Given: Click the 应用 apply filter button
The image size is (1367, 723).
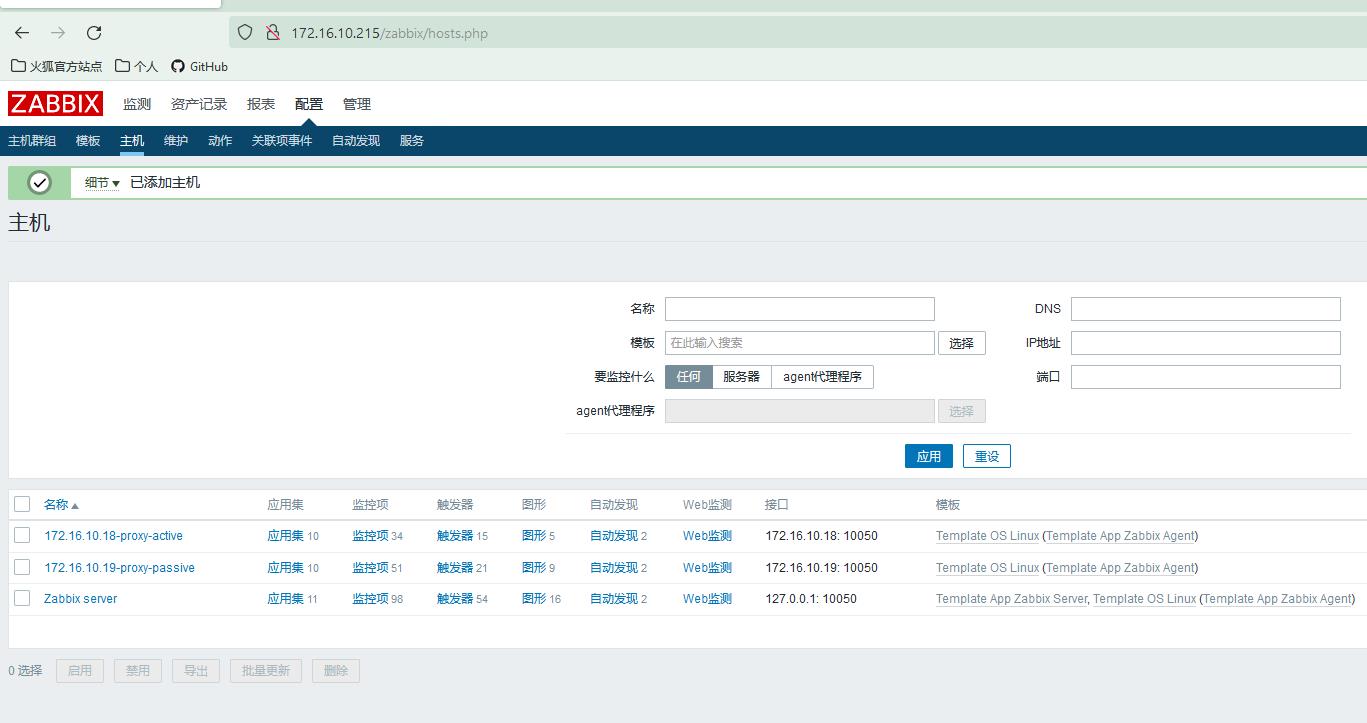Looking at the screenshot, I should (x=929, y=456).
